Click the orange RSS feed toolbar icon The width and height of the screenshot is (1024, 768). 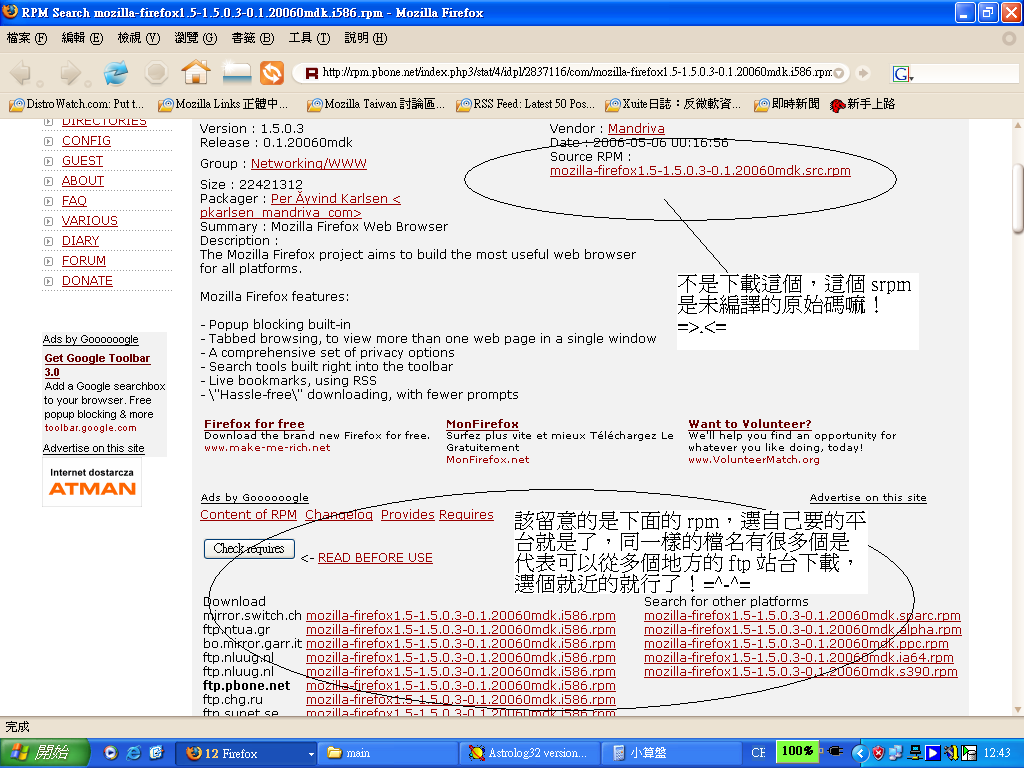272,73
